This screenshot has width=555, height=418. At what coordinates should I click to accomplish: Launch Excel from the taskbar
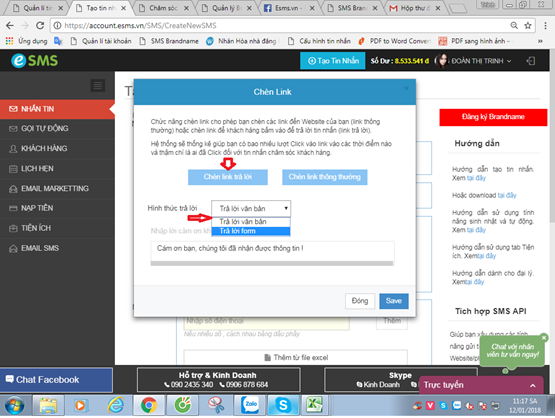pos(314,405)
